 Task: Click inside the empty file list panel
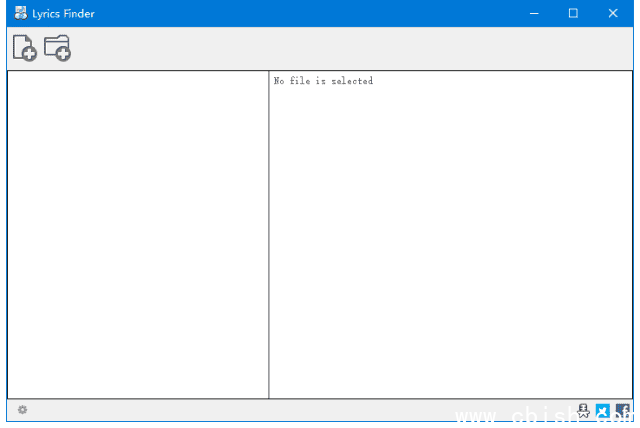click(x=137, y=235)
